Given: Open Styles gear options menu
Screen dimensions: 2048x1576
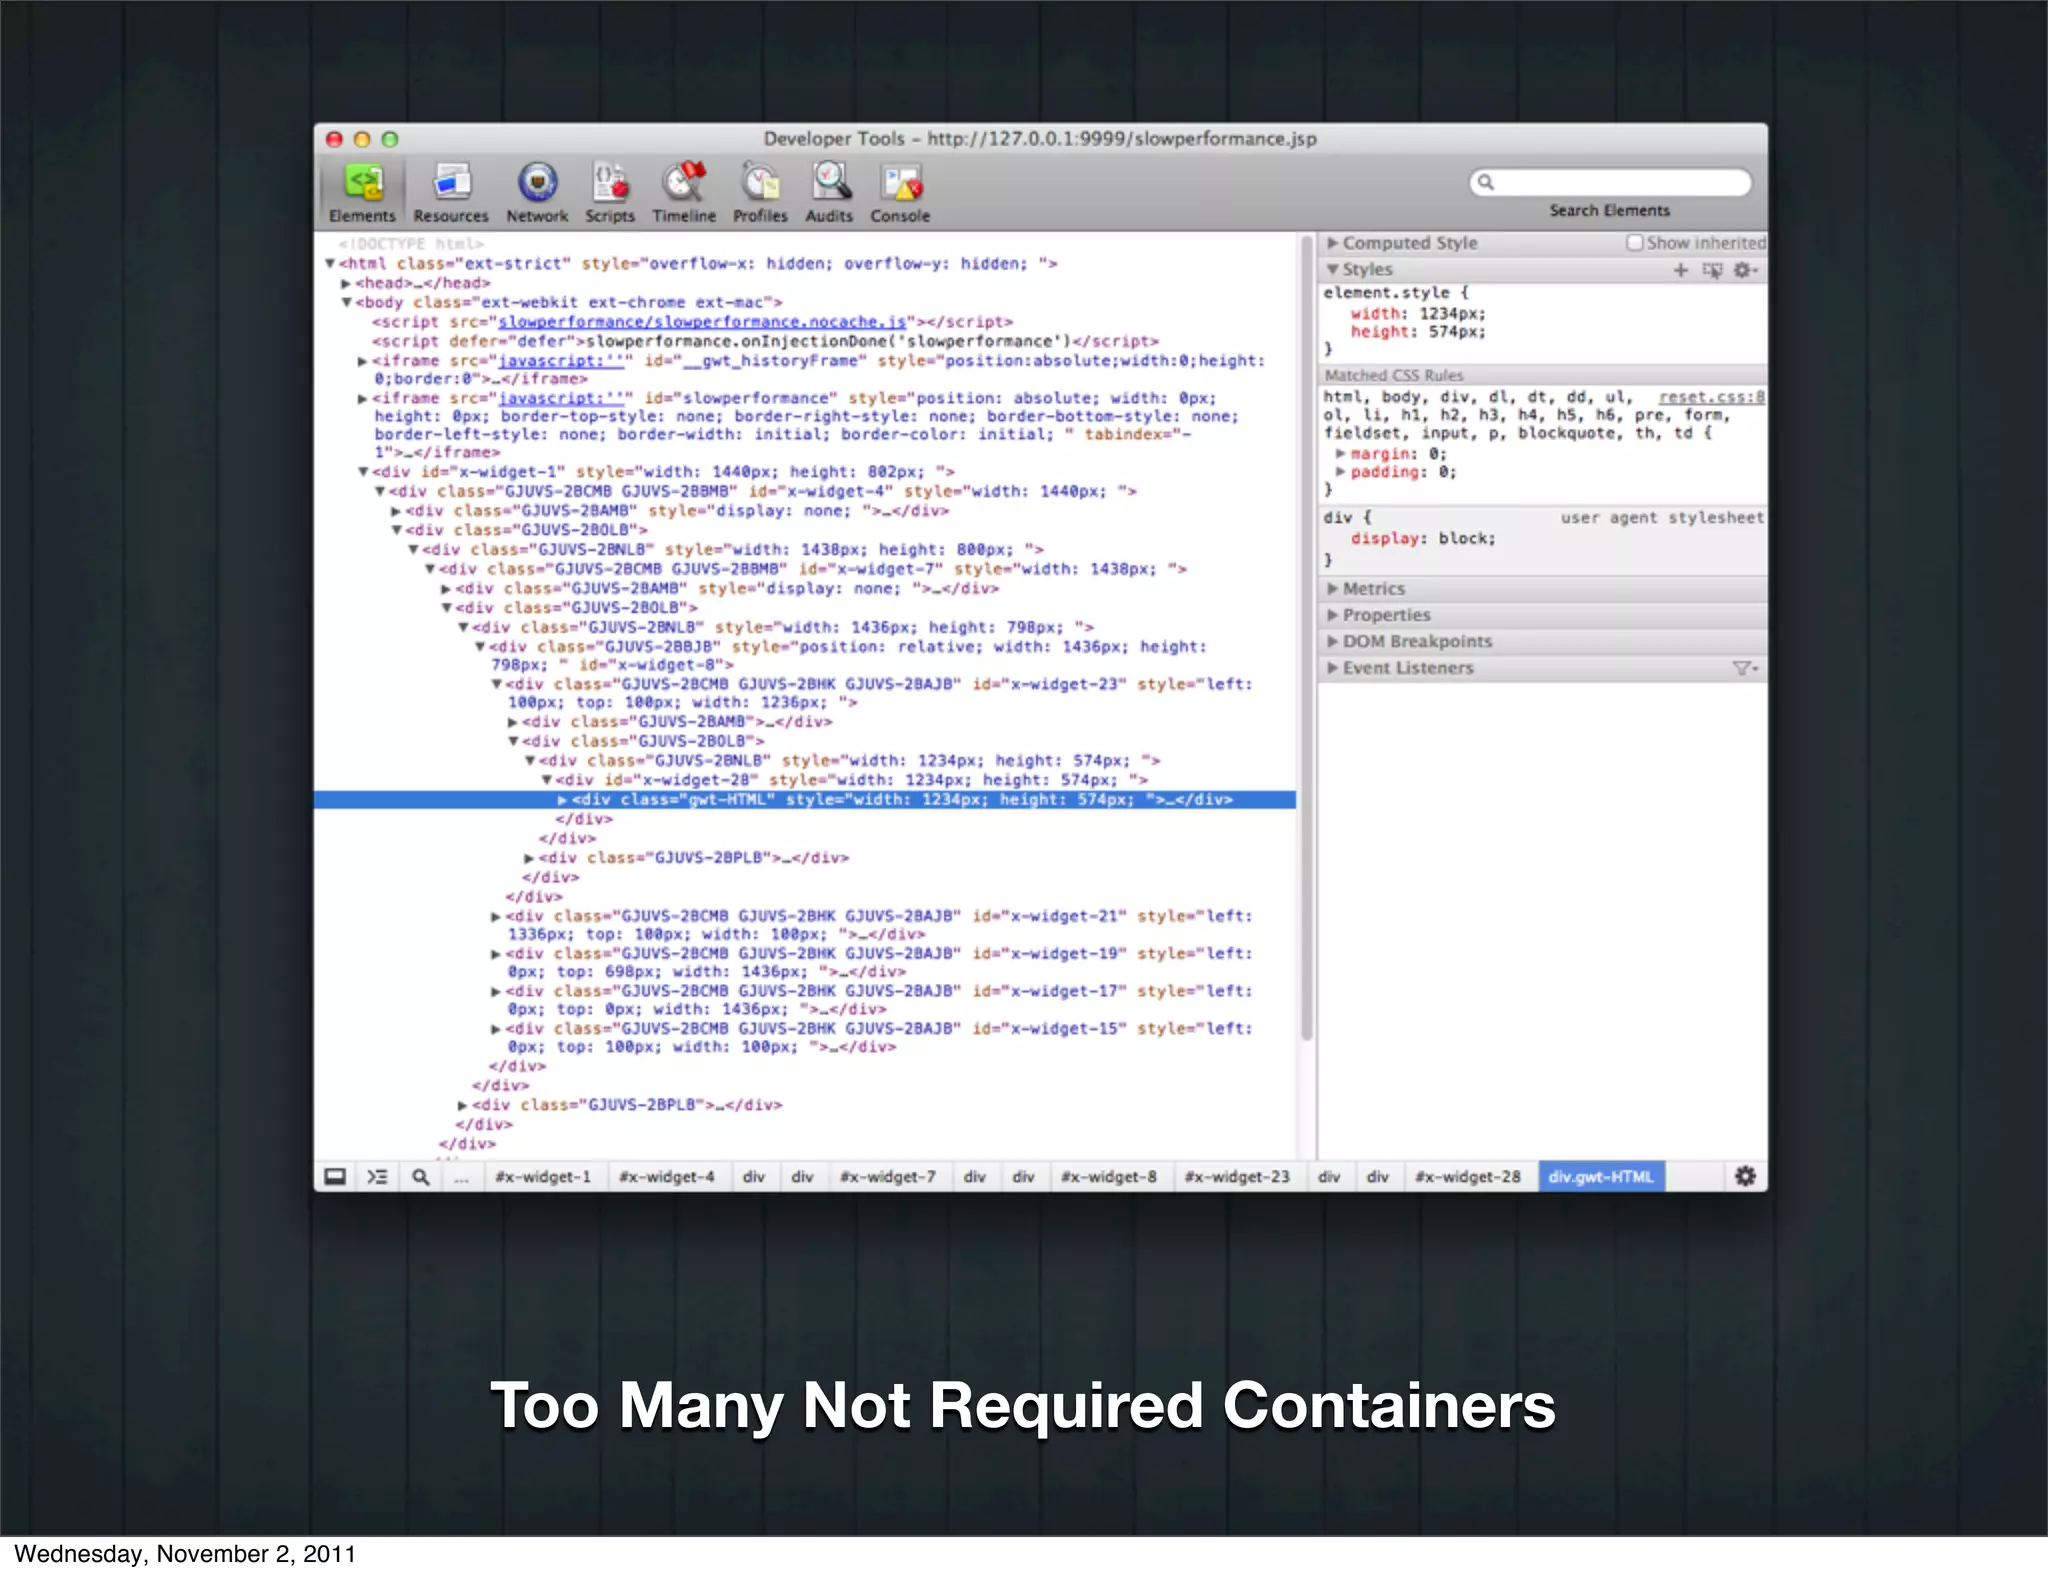Looking at the screenshot, I should 1745,270.
